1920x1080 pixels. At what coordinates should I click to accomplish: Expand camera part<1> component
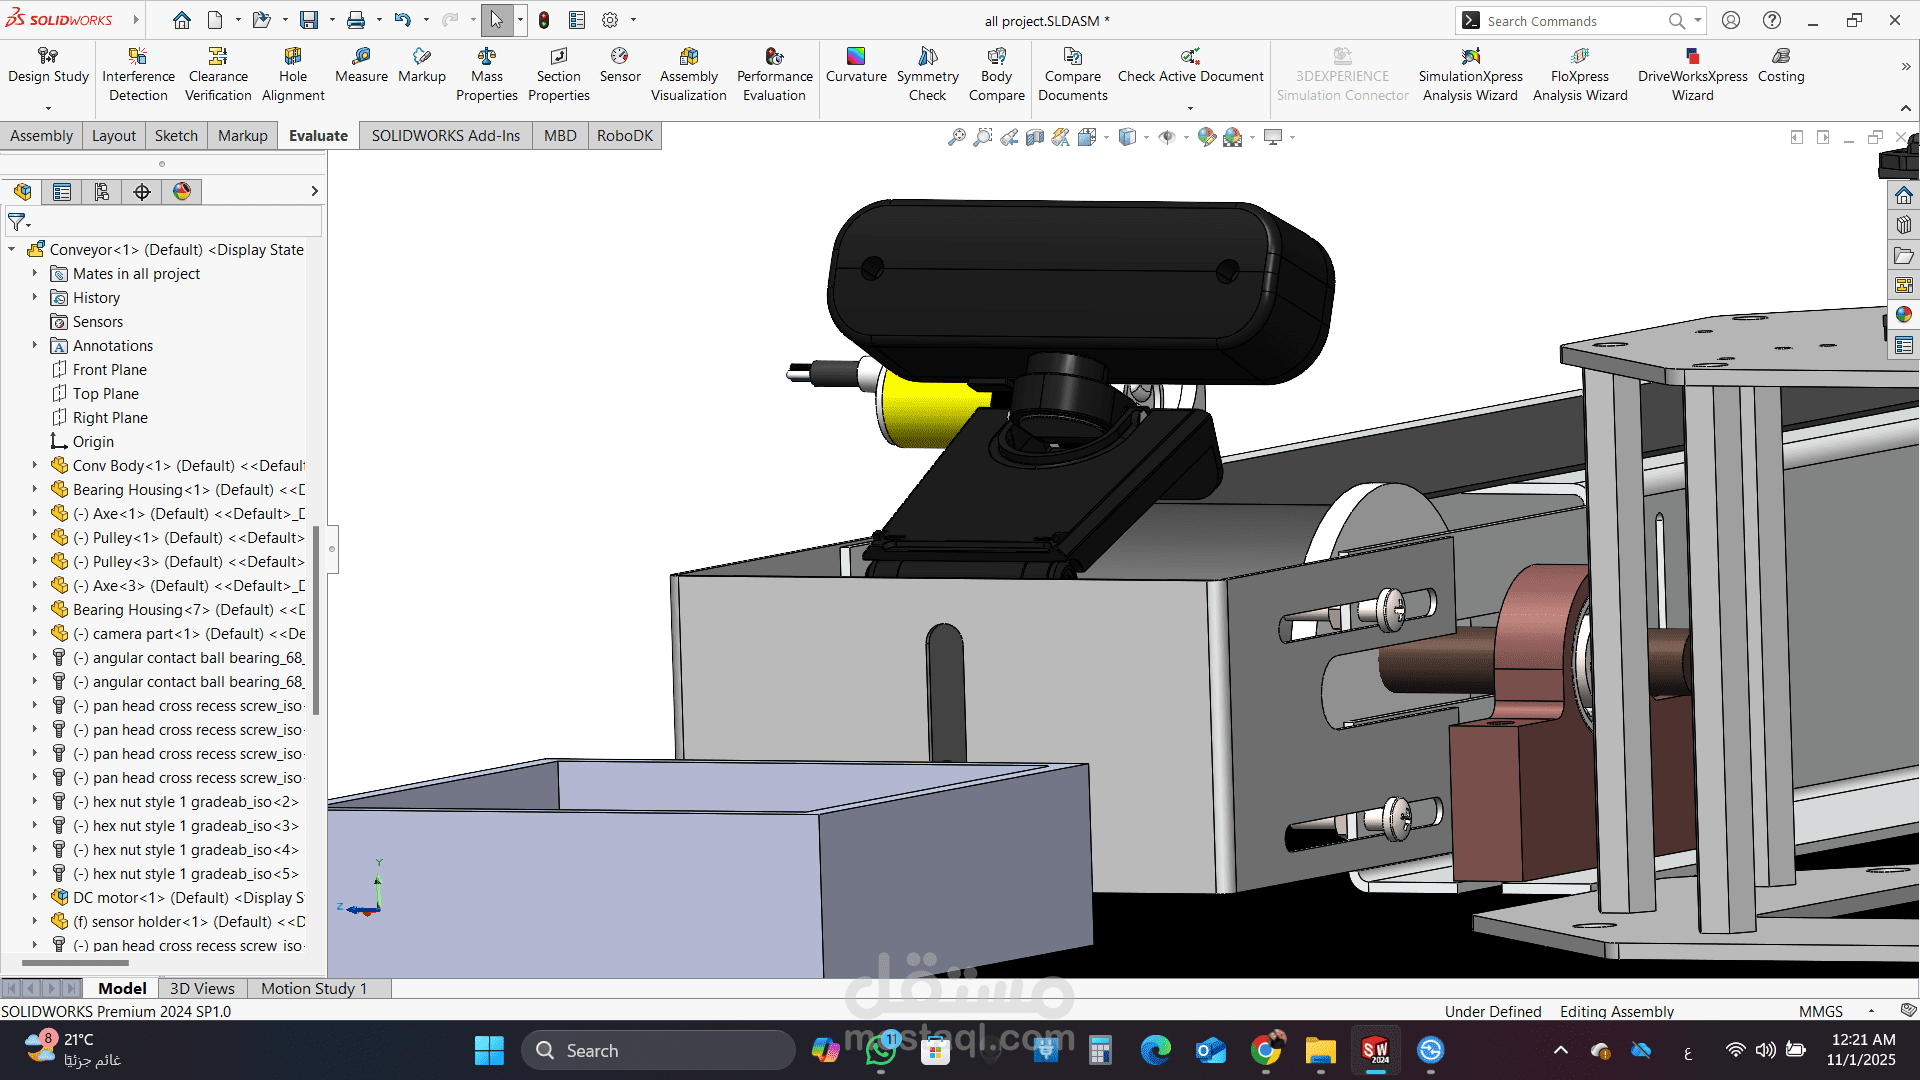(x=34, y=633)
